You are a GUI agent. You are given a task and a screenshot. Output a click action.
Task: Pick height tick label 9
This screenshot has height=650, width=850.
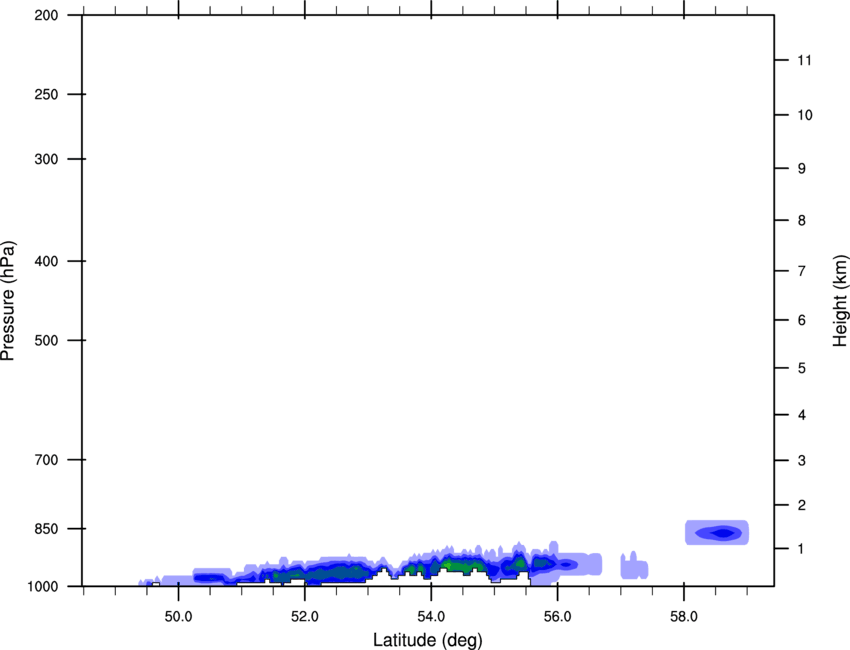(x=802, y=169)
